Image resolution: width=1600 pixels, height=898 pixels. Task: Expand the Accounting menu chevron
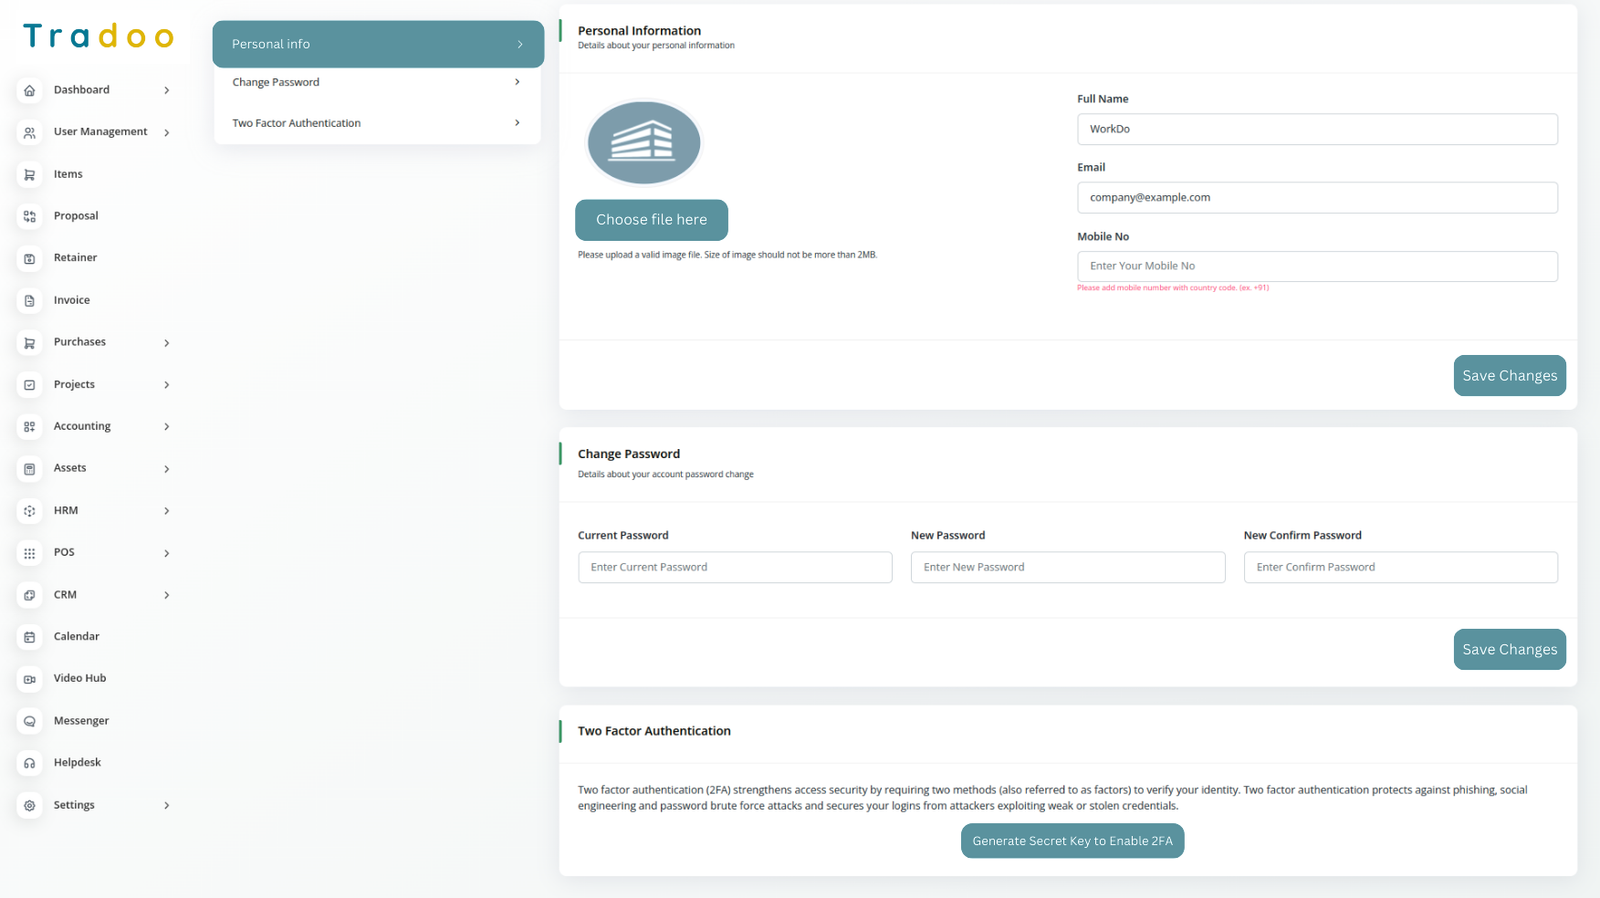[166, 427]
